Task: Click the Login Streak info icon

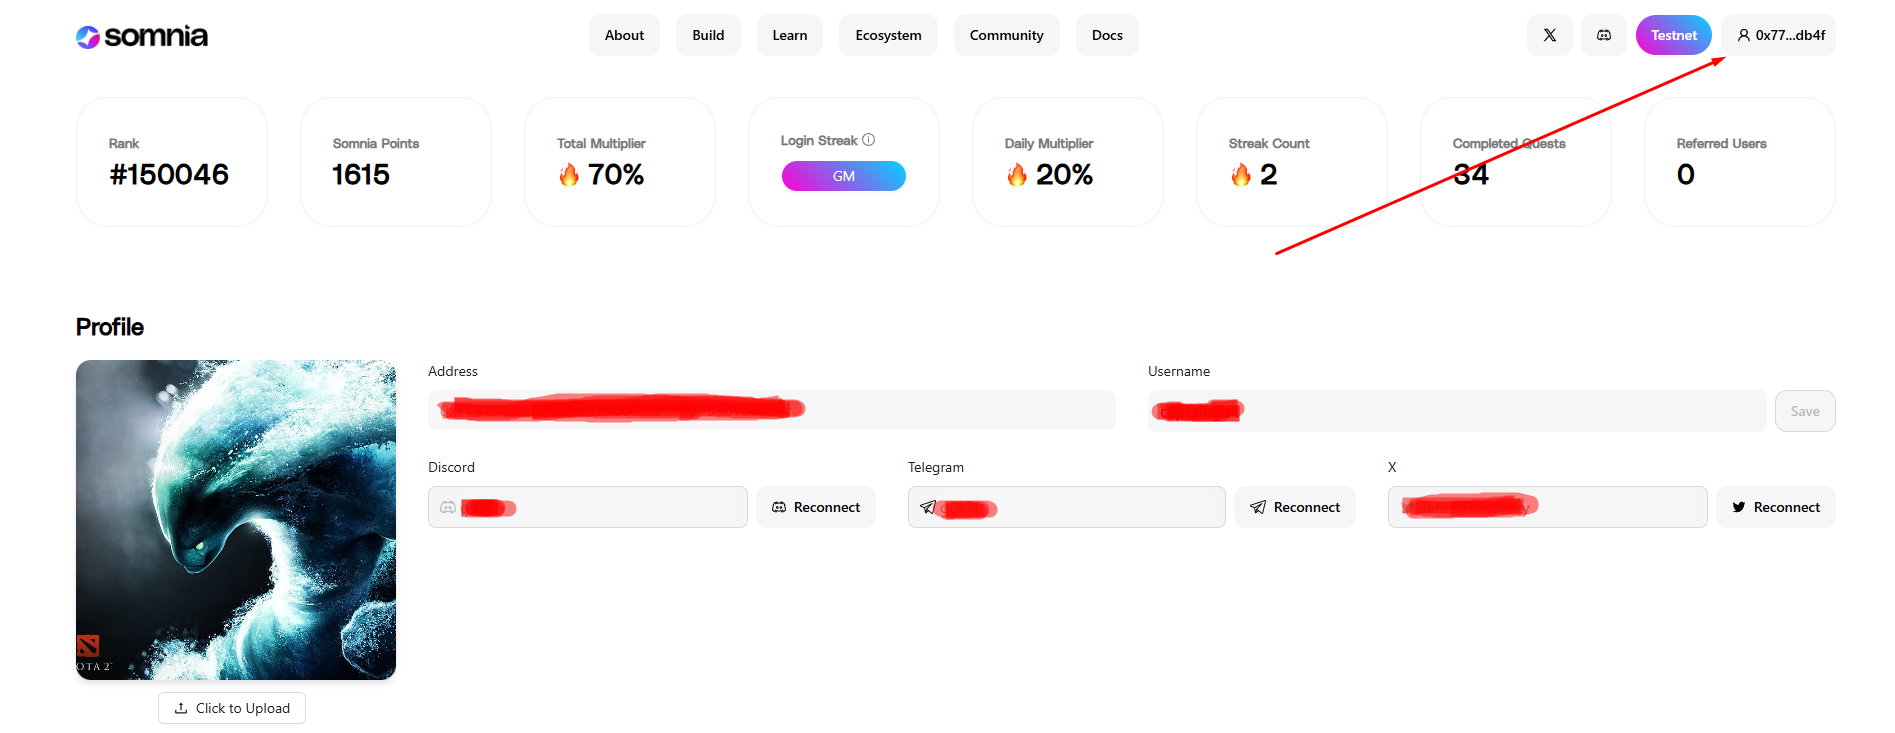Action: click(x=868, y=140)
